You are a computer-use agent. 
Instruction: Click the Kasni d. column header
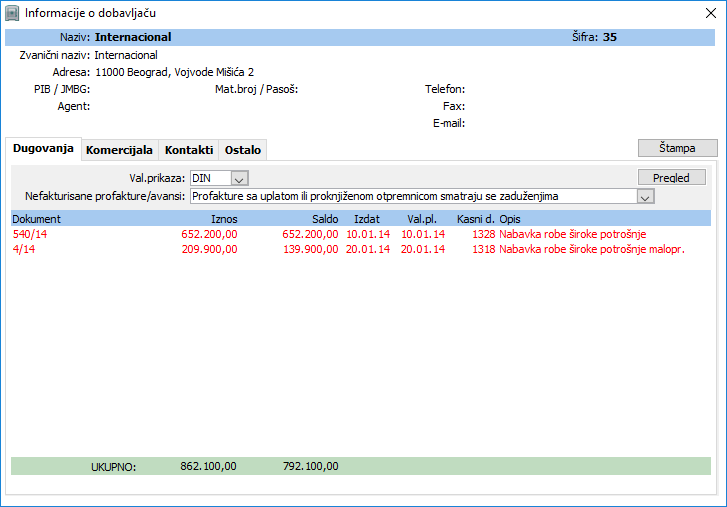(476, 219)
